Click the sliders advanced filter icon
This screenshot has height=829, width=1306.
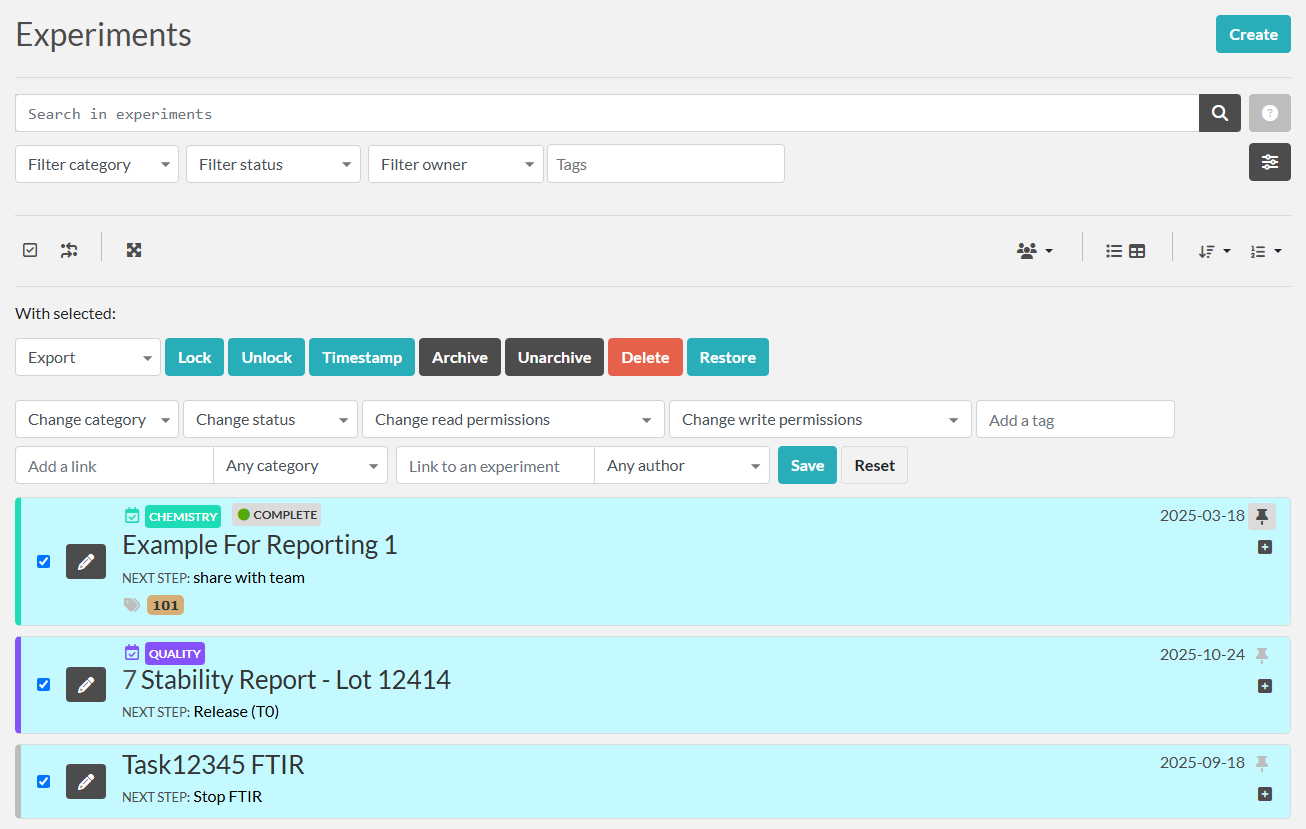tap(1269, 162)
